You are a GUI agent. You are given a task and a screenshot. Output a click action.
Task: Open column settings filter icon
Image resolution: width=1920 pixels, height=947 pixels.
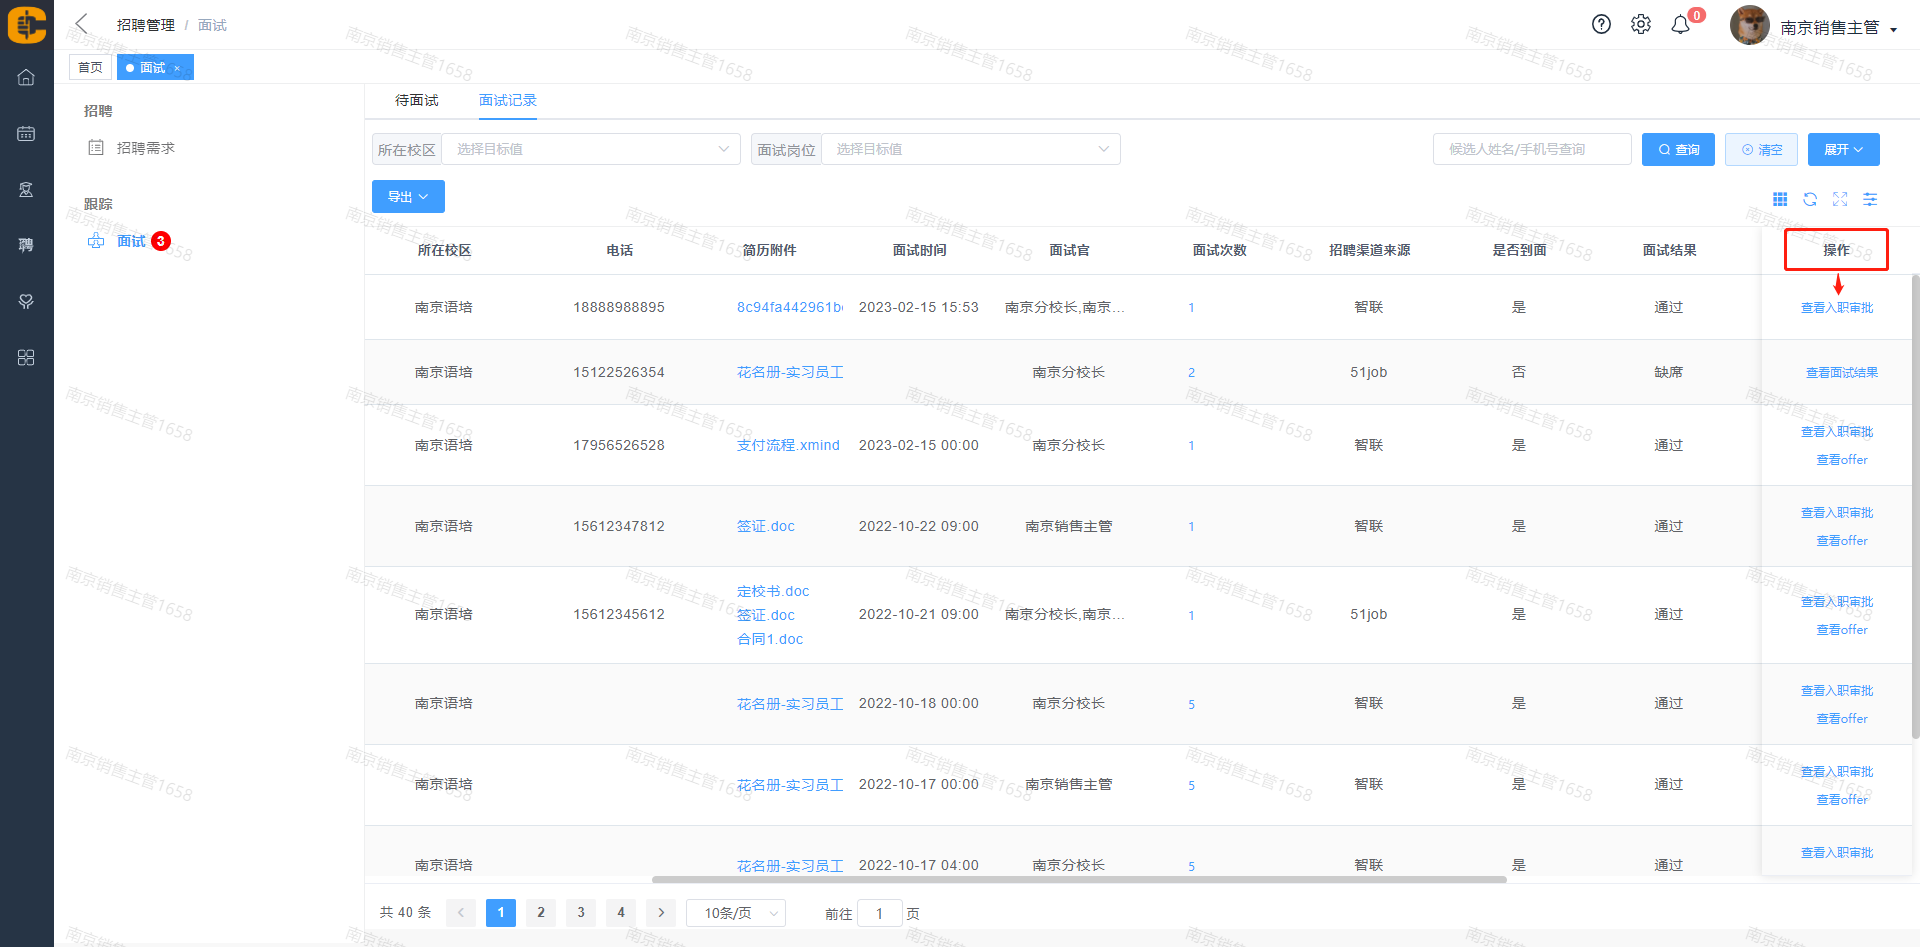tap(1870, 200)
